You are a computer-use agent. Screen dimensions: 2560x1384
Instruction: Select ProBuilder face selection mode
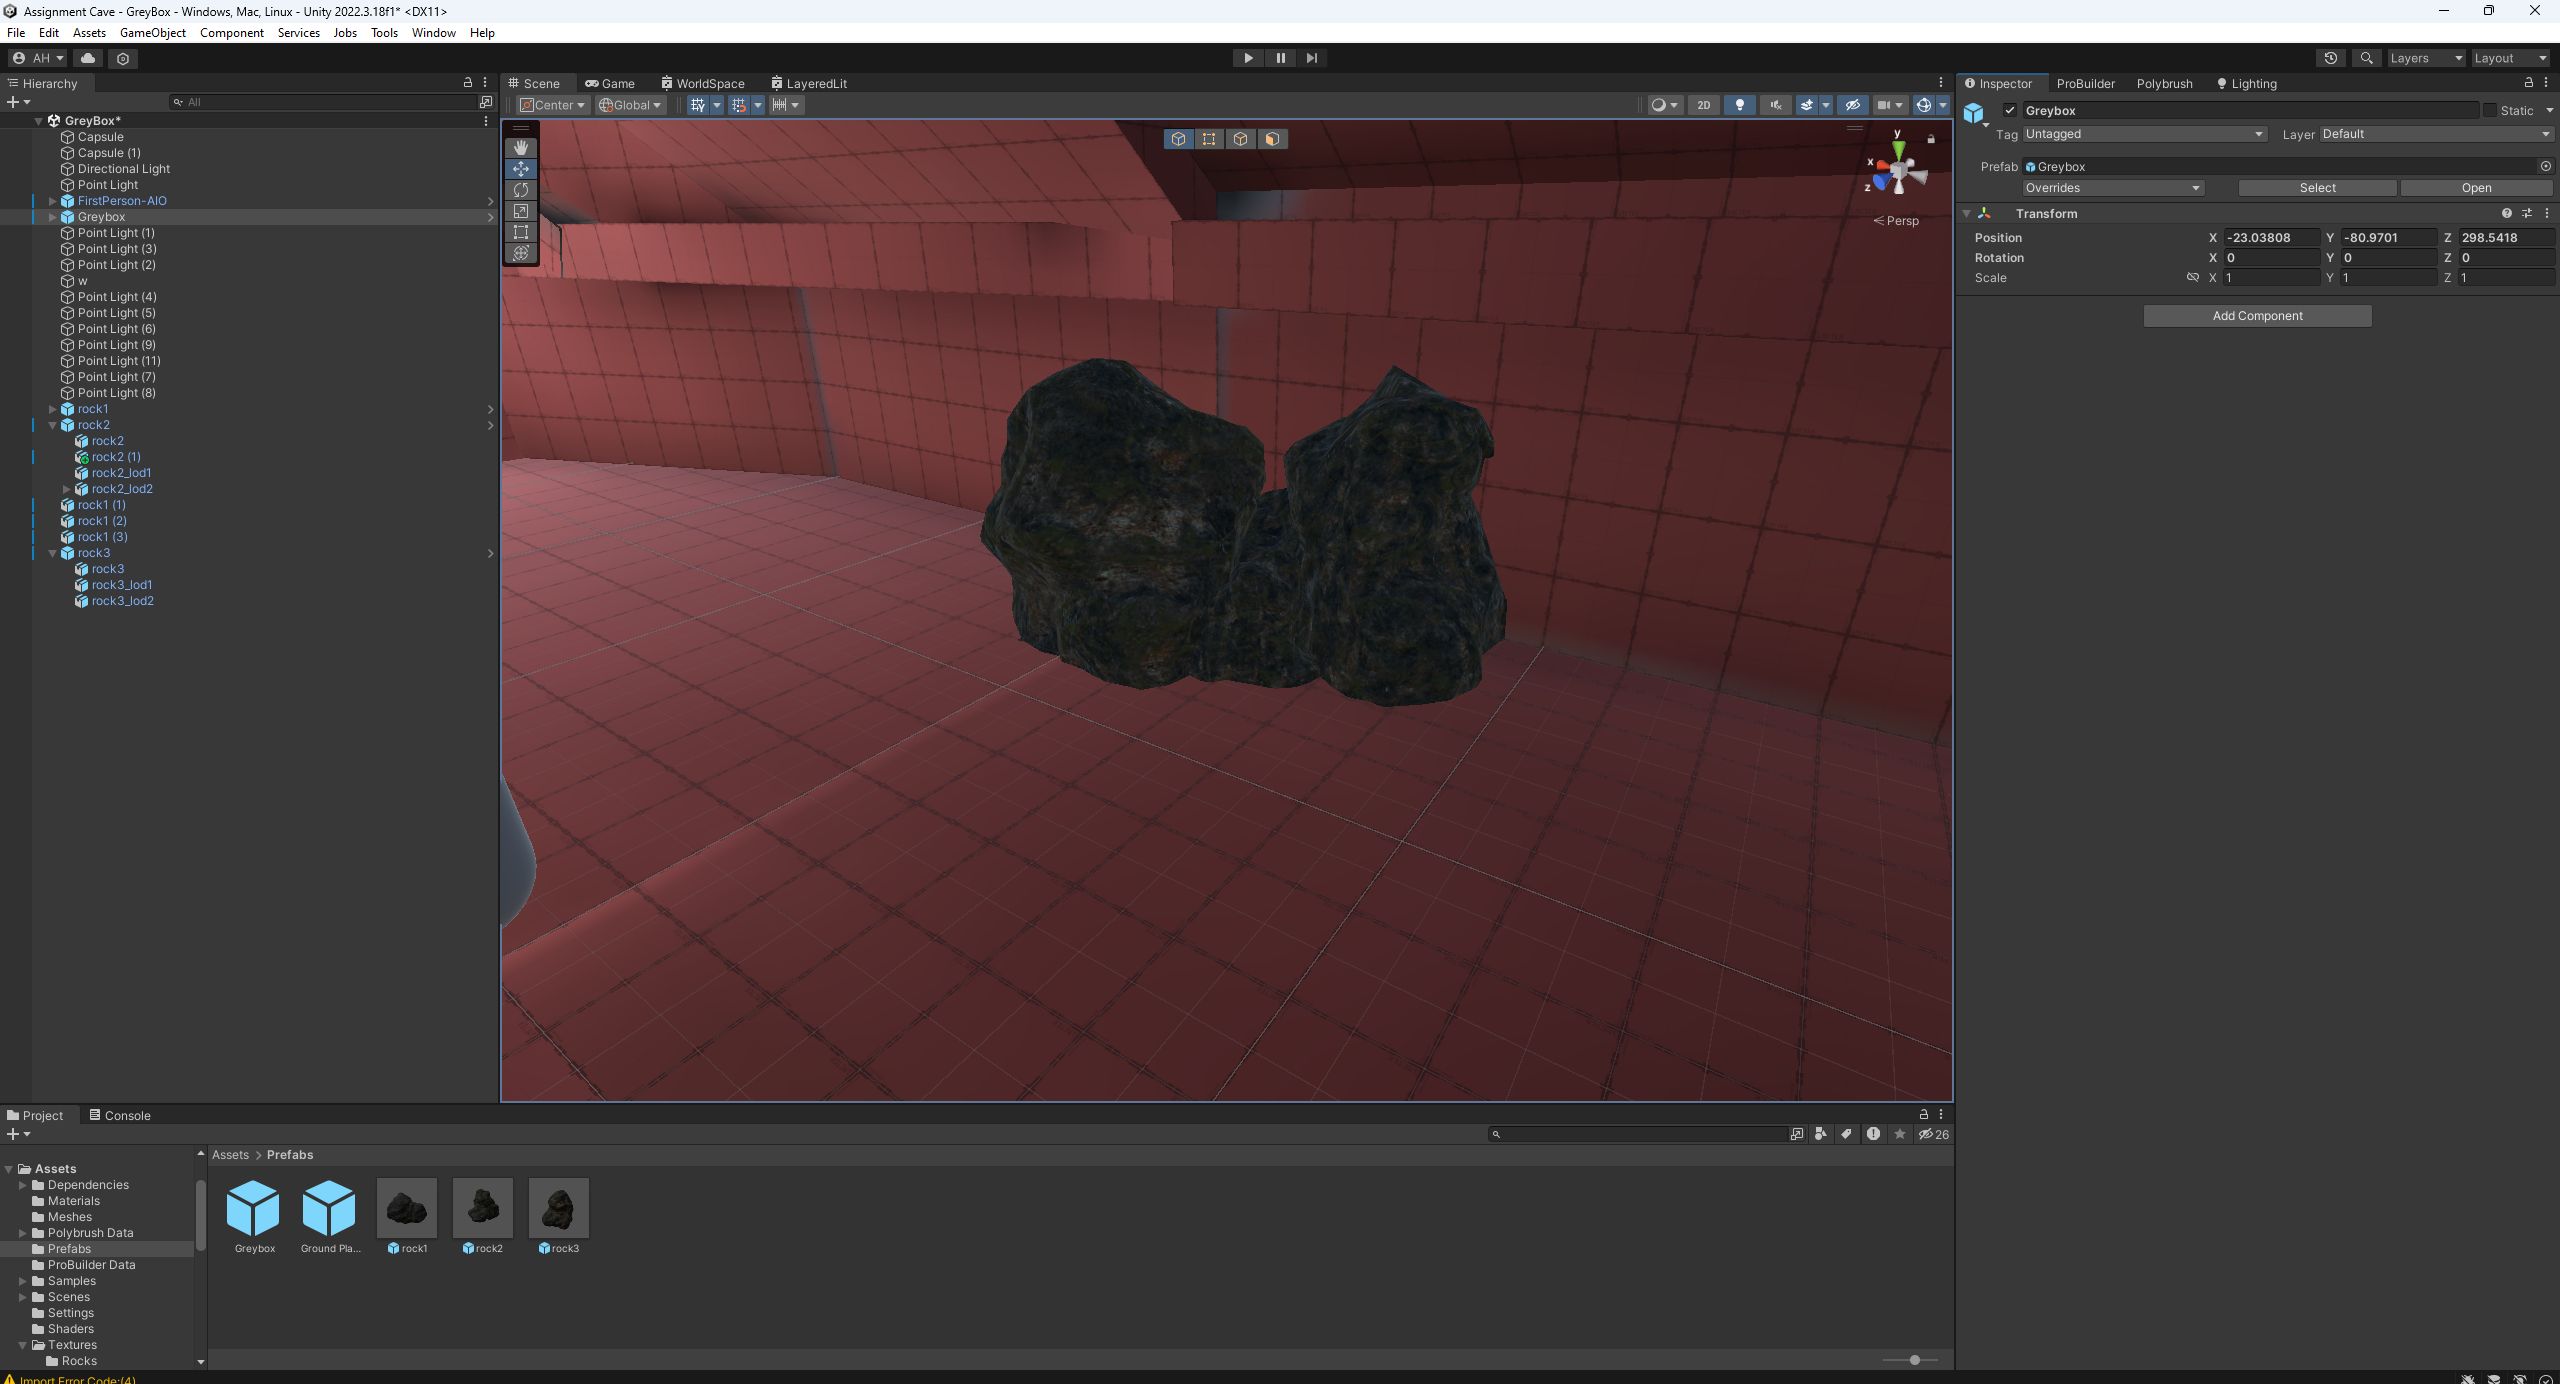(x=1272, y=138)
